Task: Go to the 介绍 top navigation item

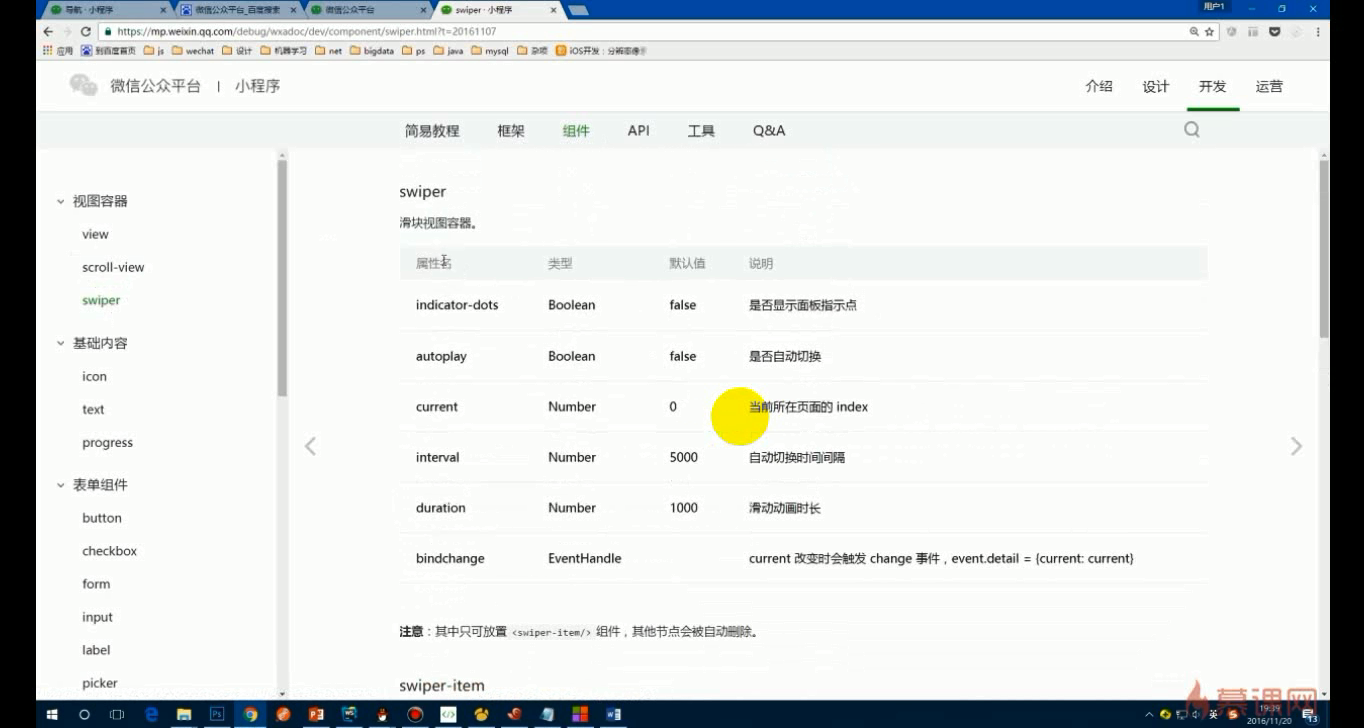Action: point(1099,86)
